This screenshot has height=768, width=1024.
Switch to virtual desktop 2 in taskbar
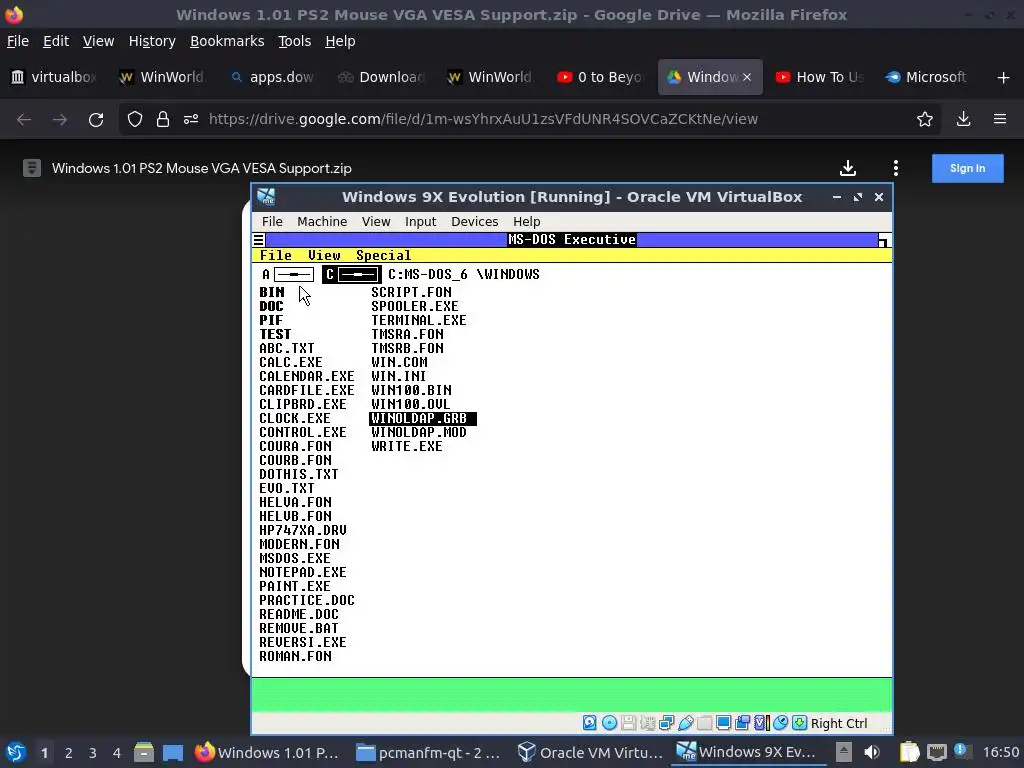click(68, 753)
